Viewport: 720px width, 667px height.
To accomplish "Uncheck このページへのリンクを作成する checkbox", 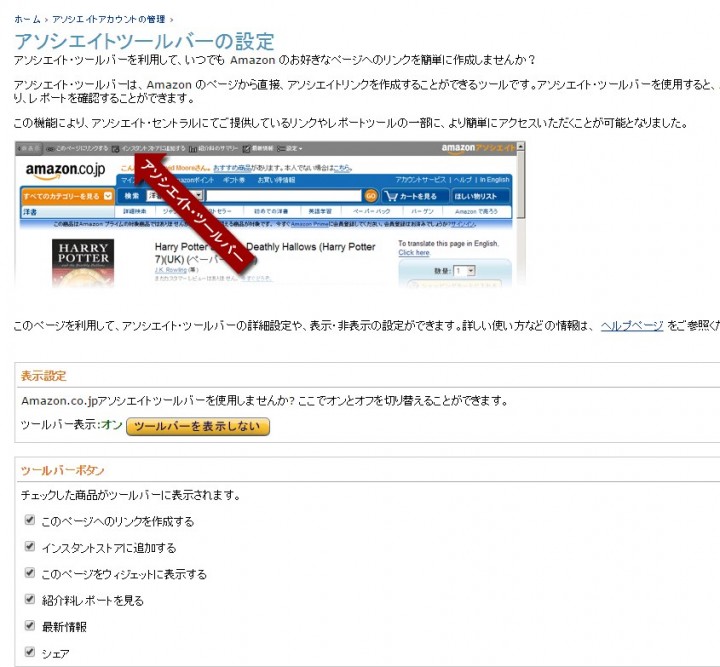I will pos(30,520).
